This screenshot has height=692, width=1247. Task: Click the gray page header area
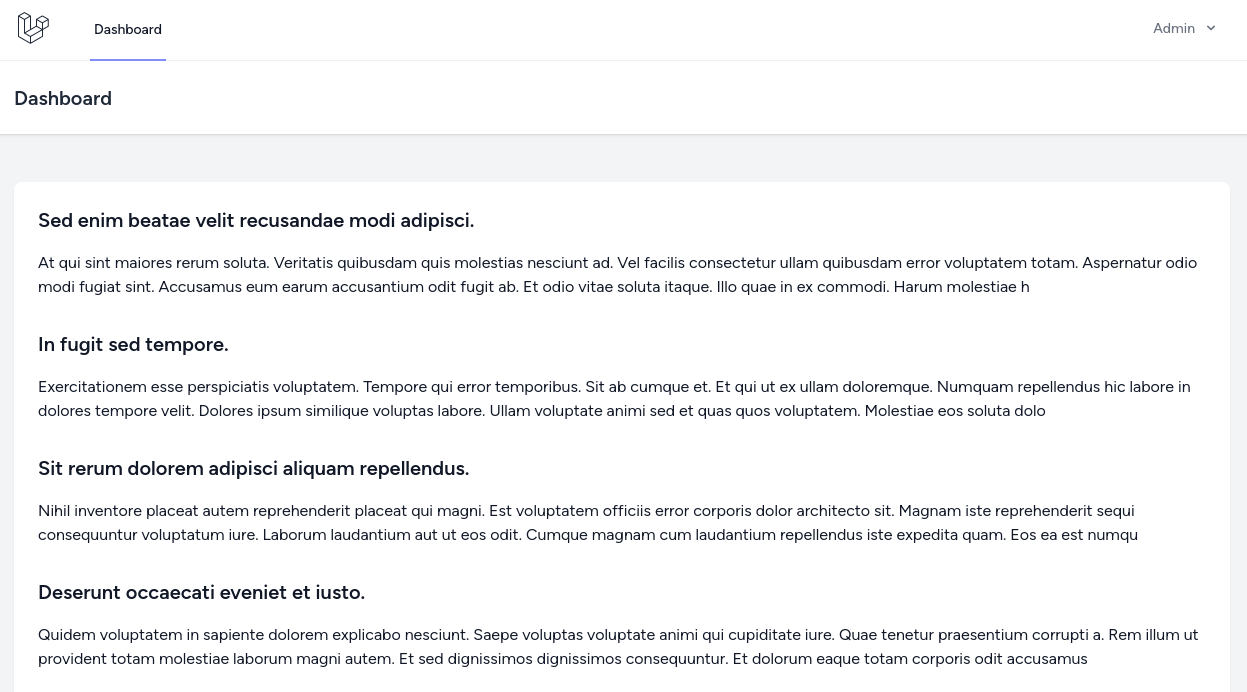click(x=623, y=98)
